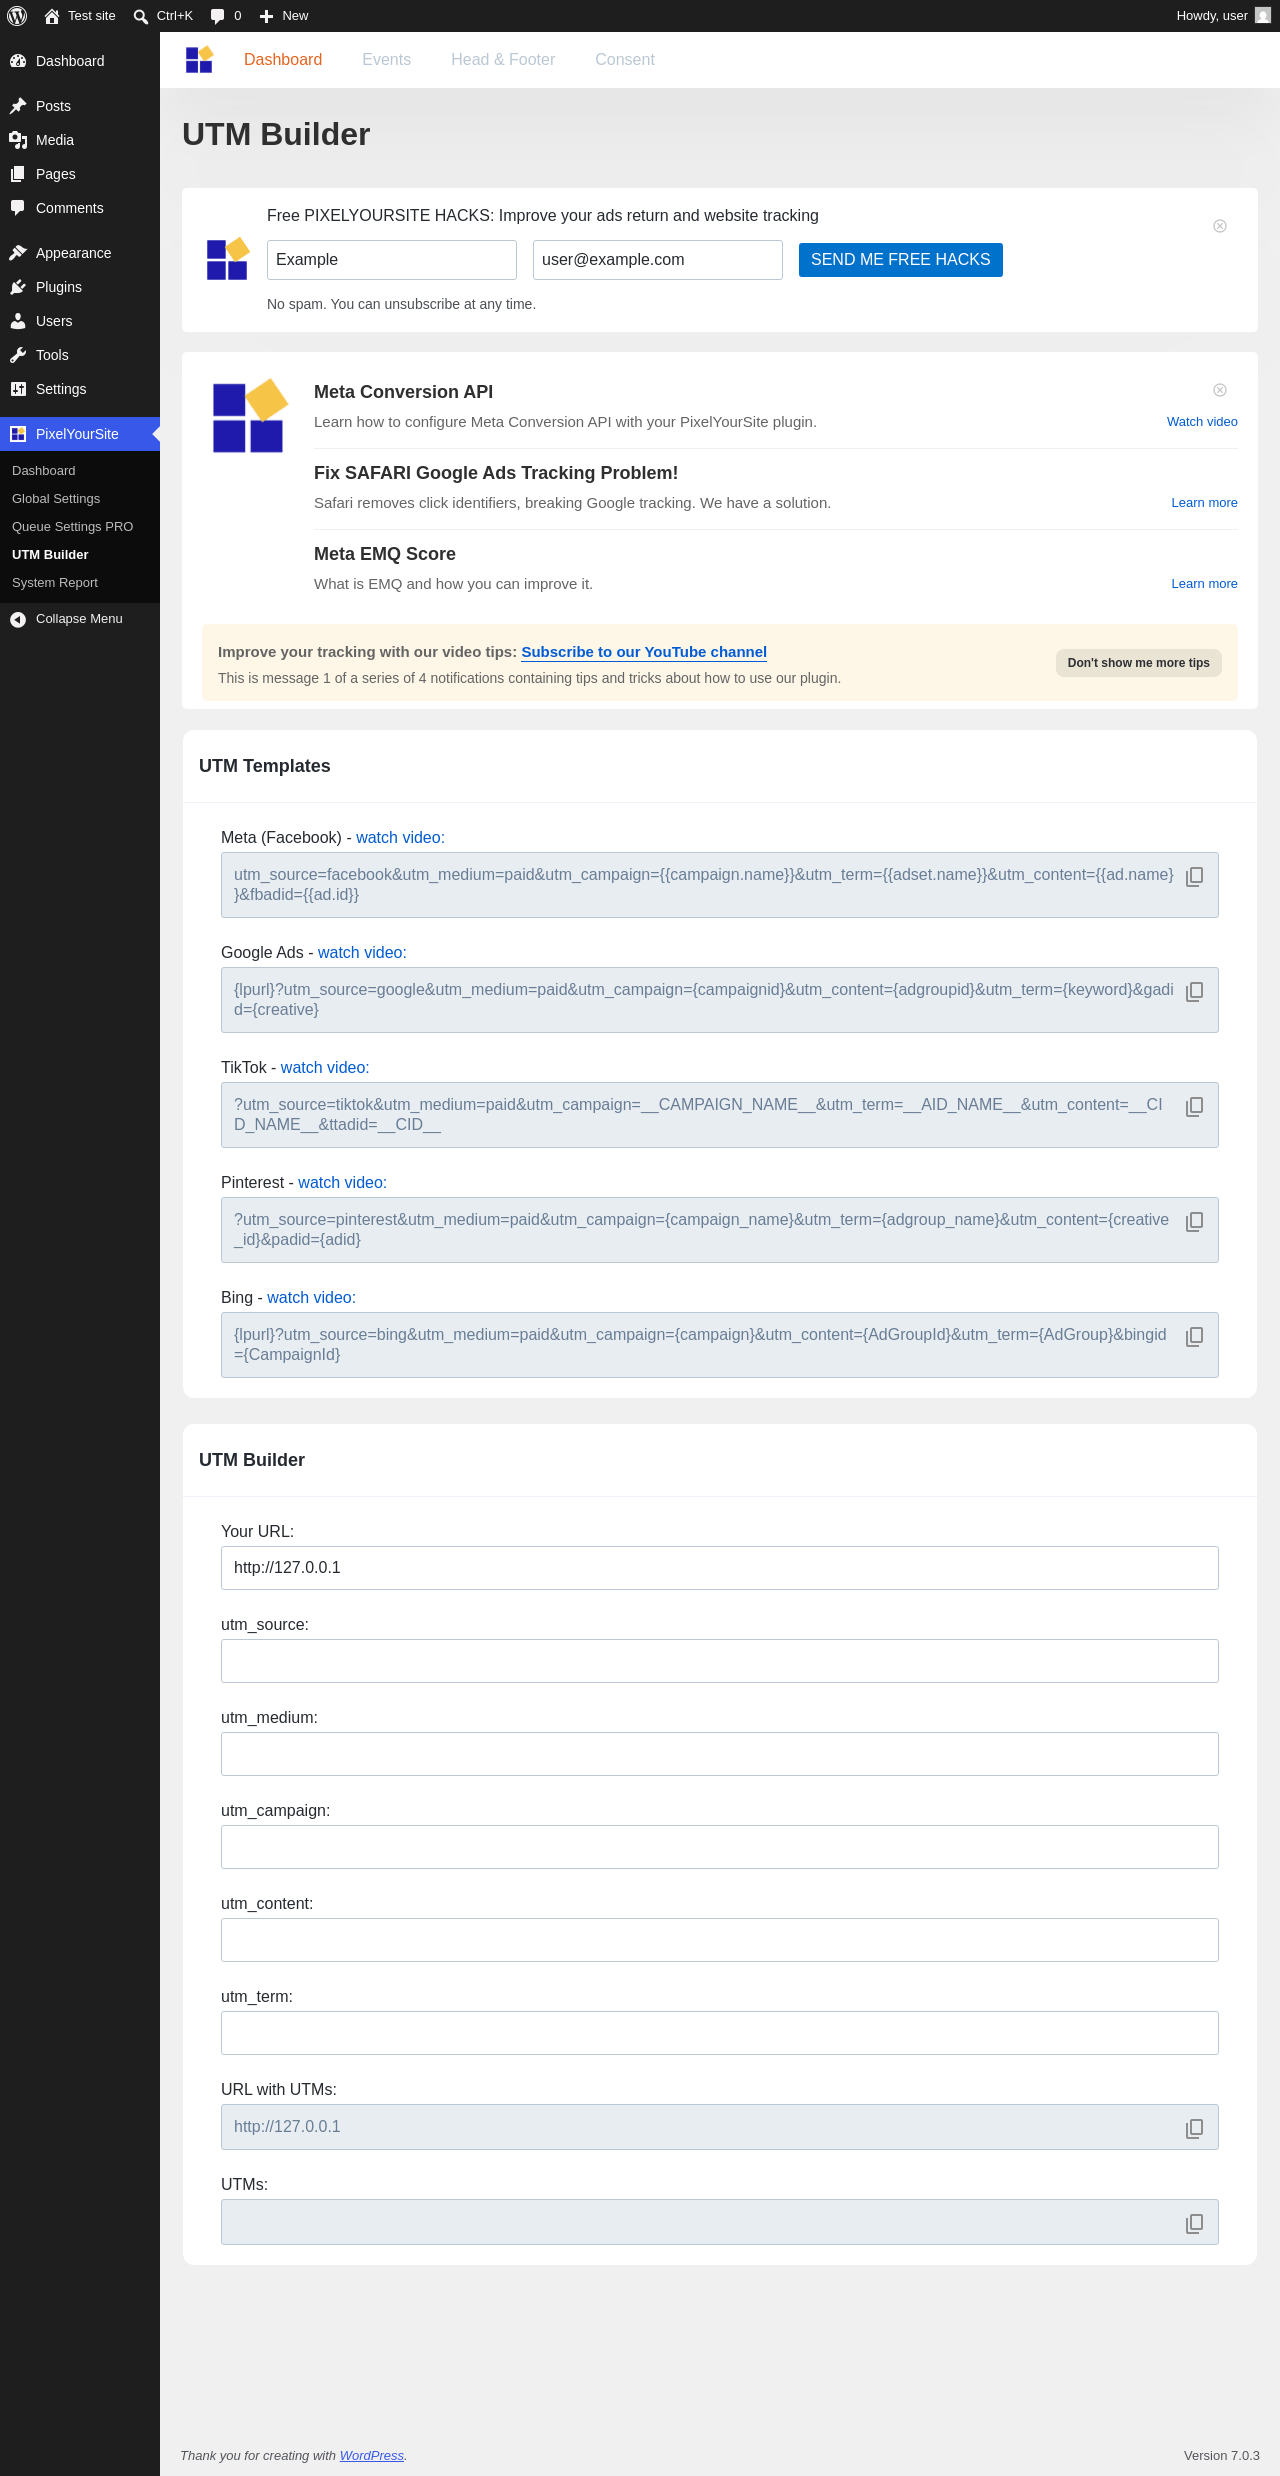Click the SEND ME FREE HACKS button

(x=901, y=260)
